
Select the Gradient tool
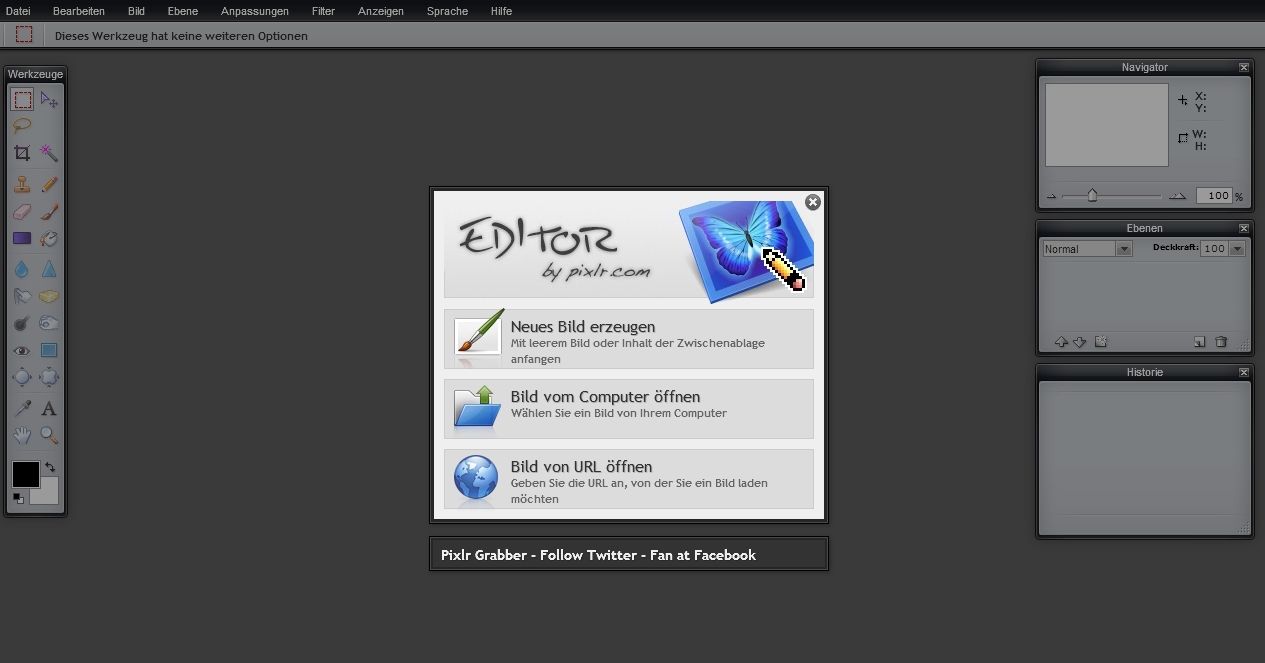click(22, 239)
